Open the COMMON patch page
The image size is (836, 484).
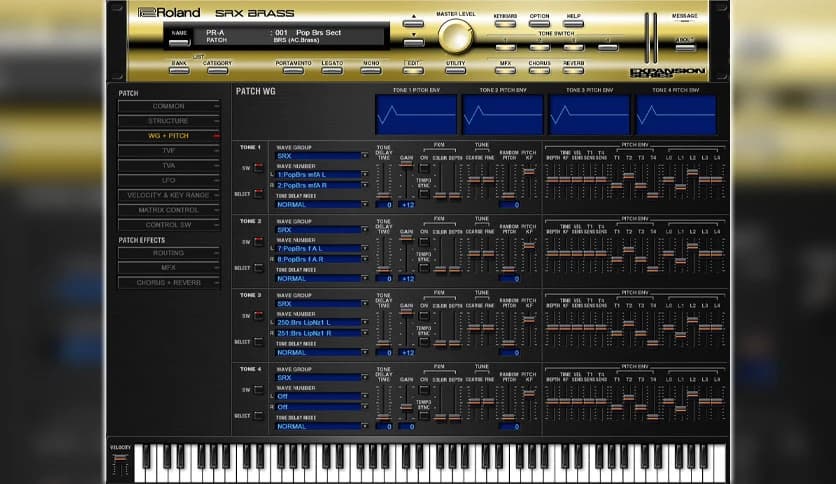tap(168, 106)
